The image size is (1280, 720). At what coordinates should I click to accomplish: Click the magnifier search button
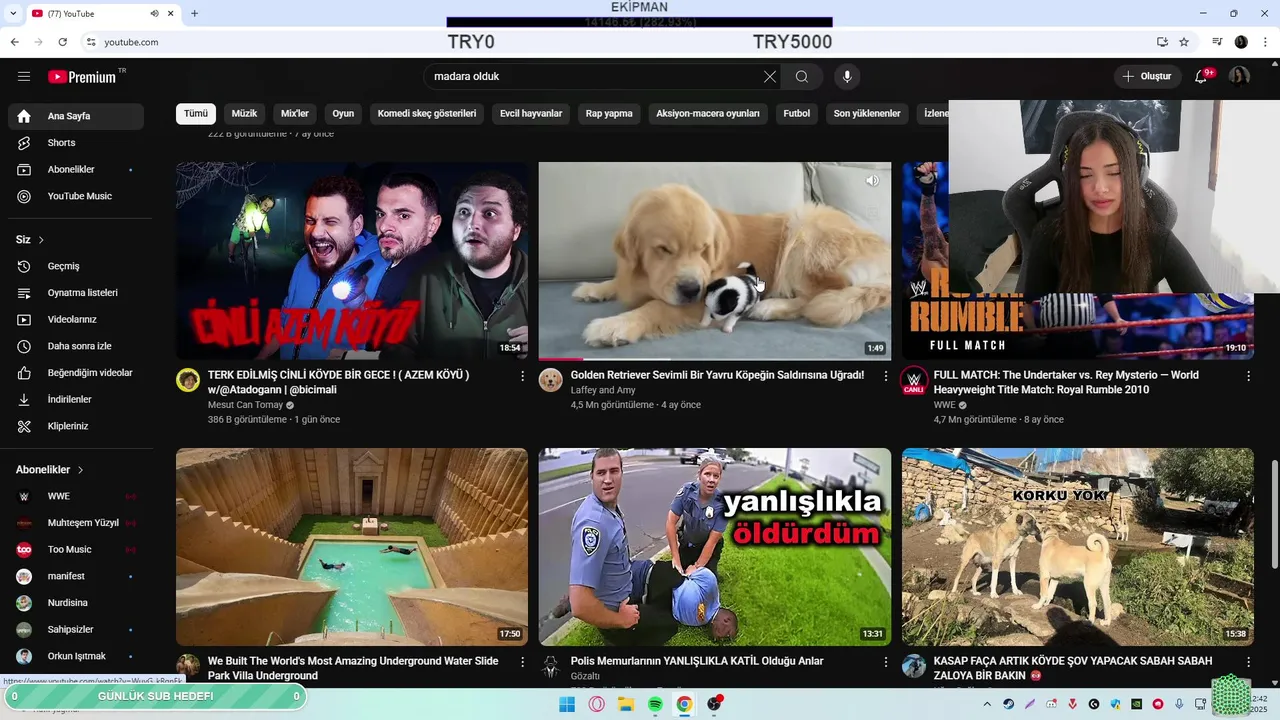(802, 77)
